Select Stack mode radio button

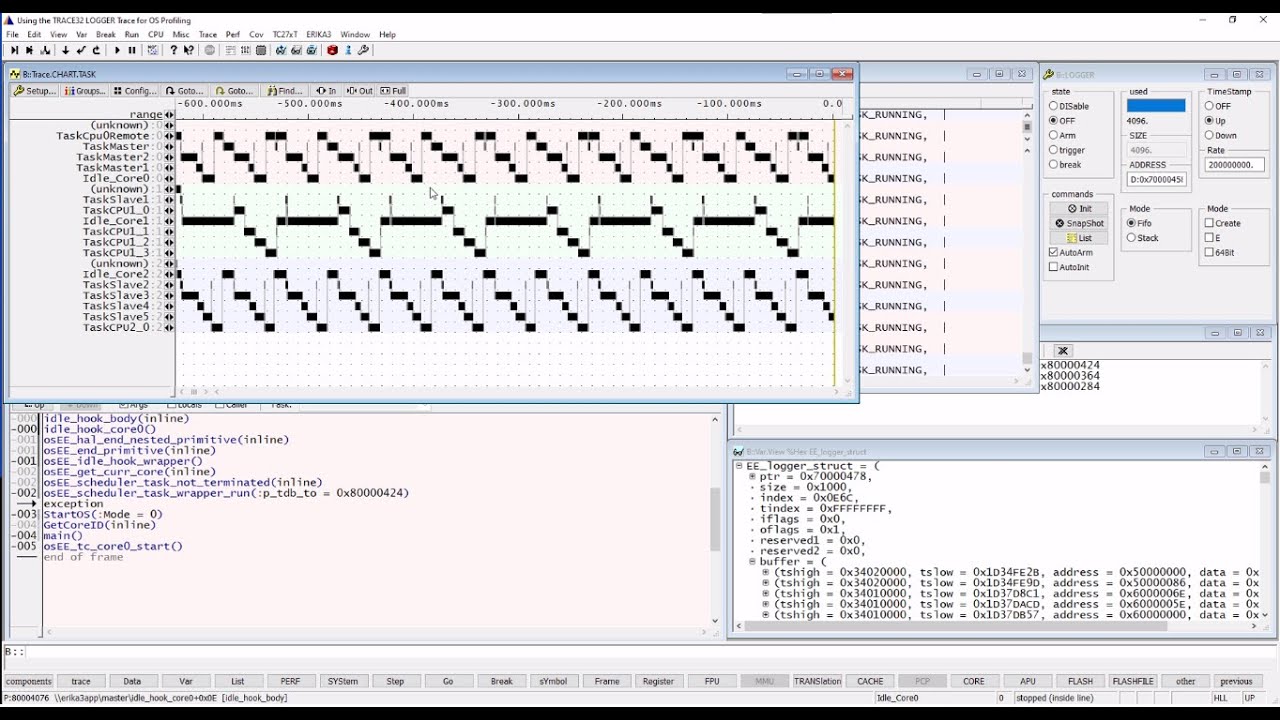click(1142, 238)
